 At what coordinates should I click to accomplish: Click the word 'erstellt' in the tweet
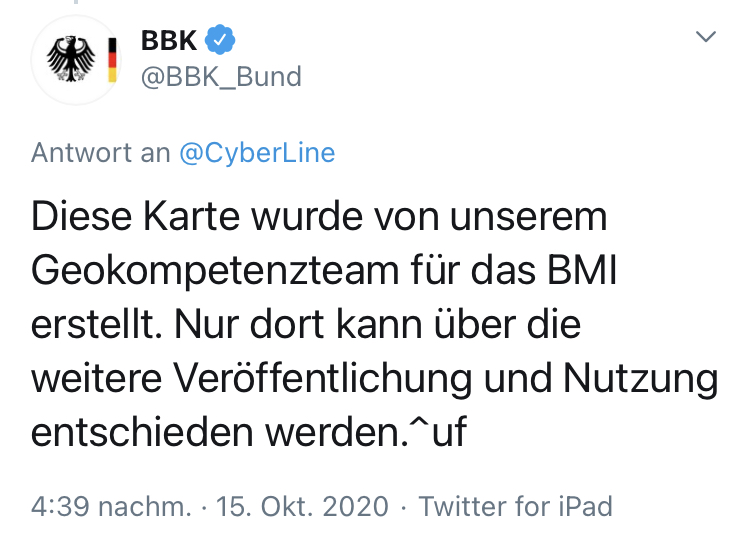coord(96,325)
